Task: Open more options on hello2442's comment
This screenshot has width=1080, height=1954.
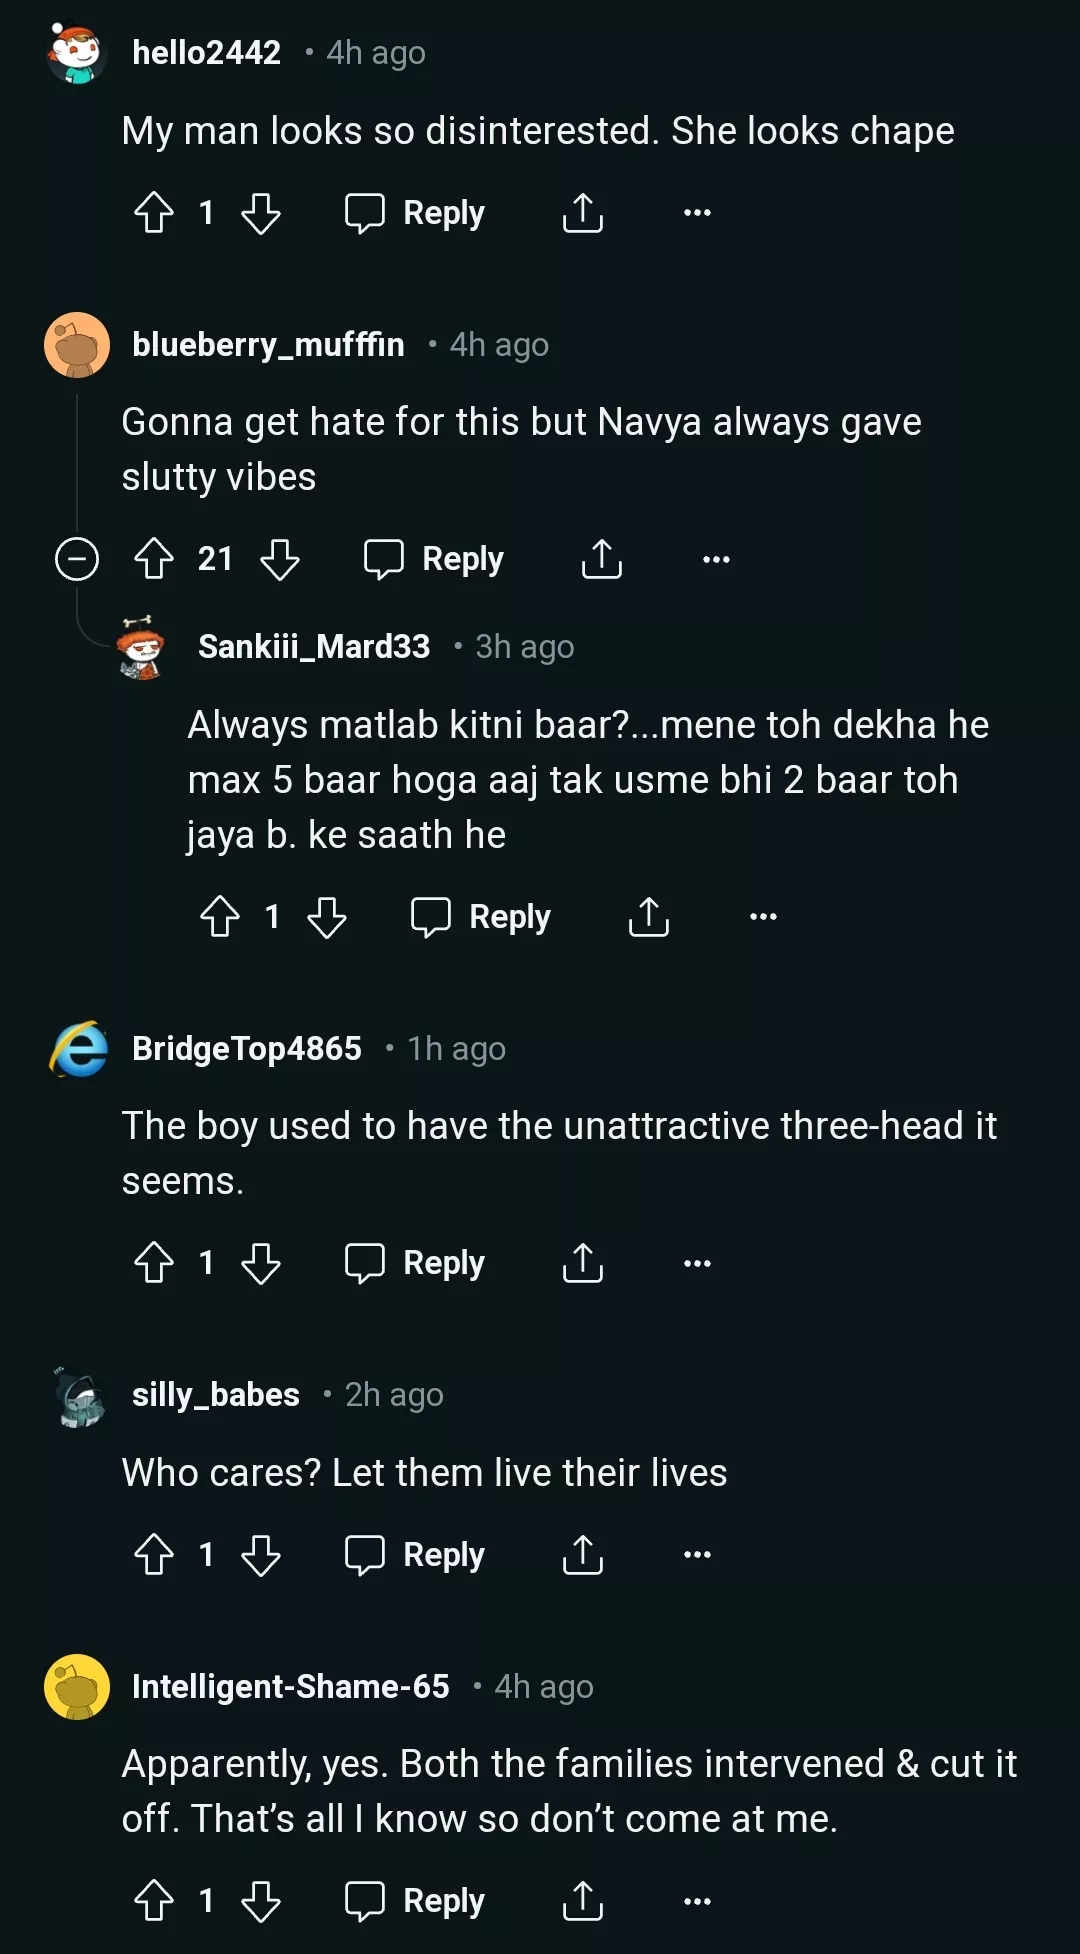Action: tap(697, 213)
